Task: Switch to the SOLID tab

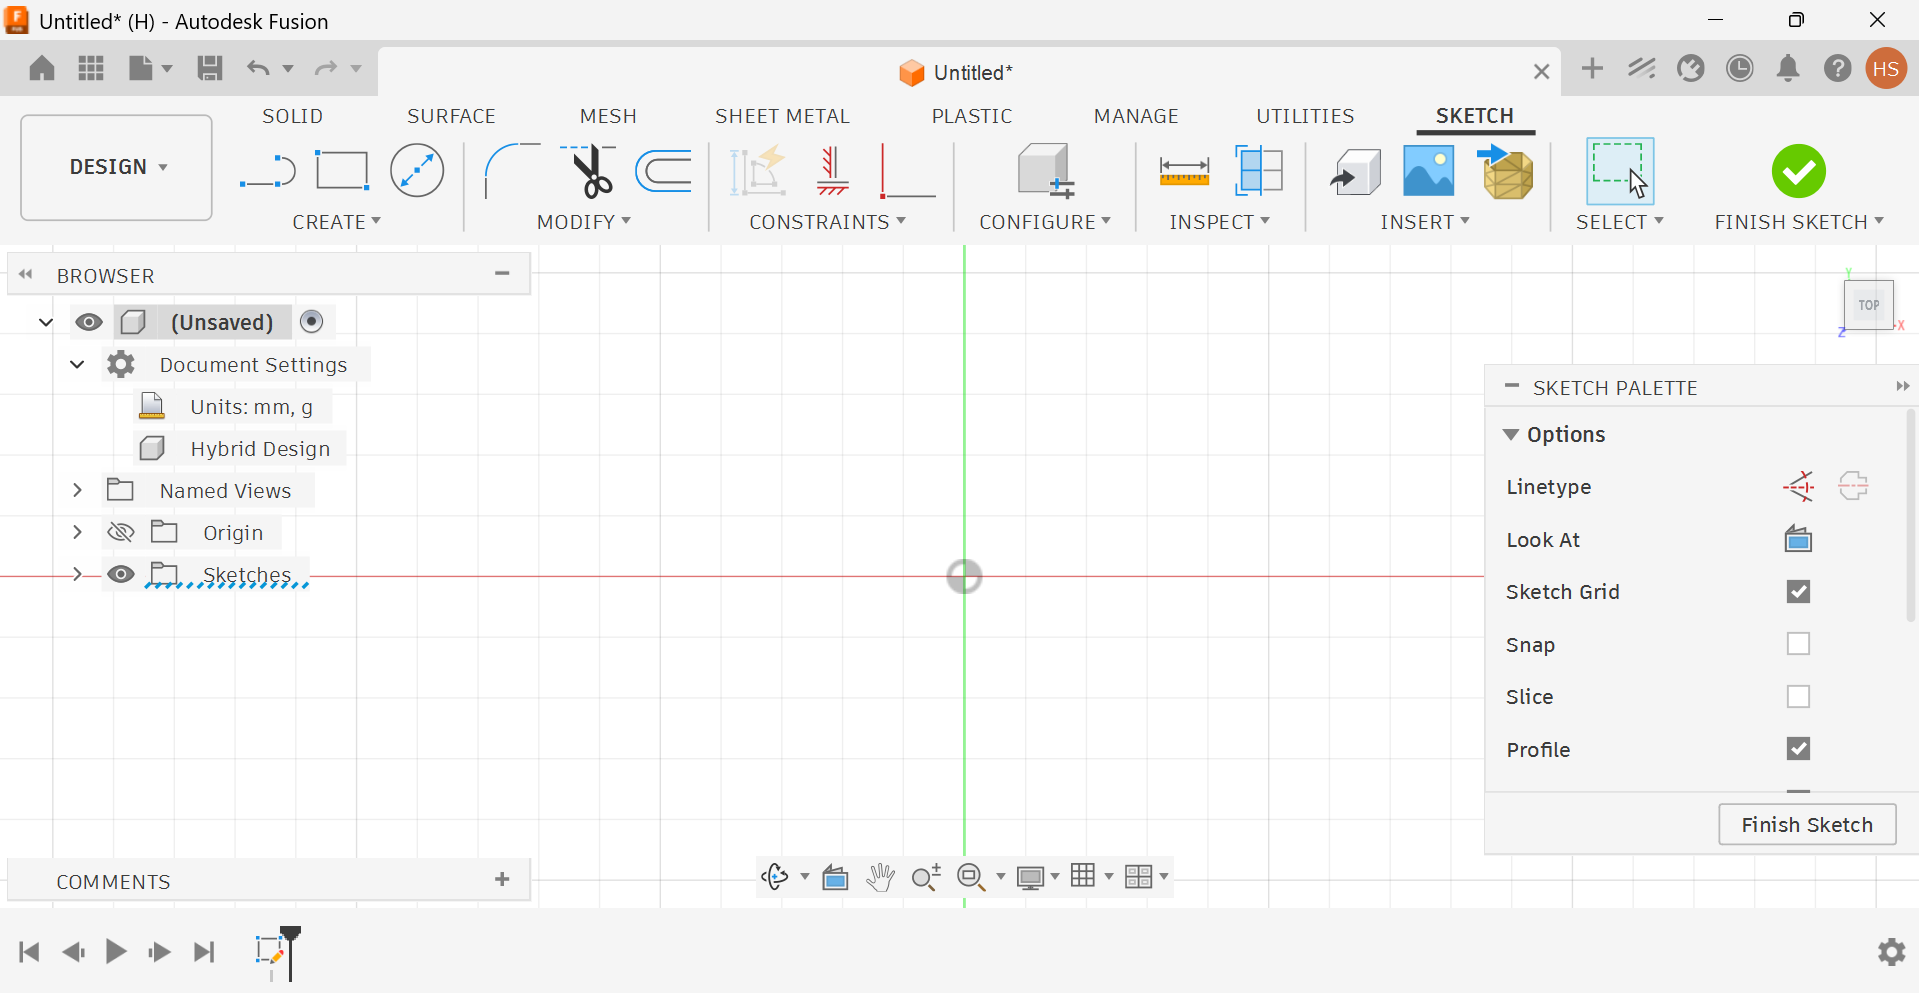Action: click(x=292, y=116)
